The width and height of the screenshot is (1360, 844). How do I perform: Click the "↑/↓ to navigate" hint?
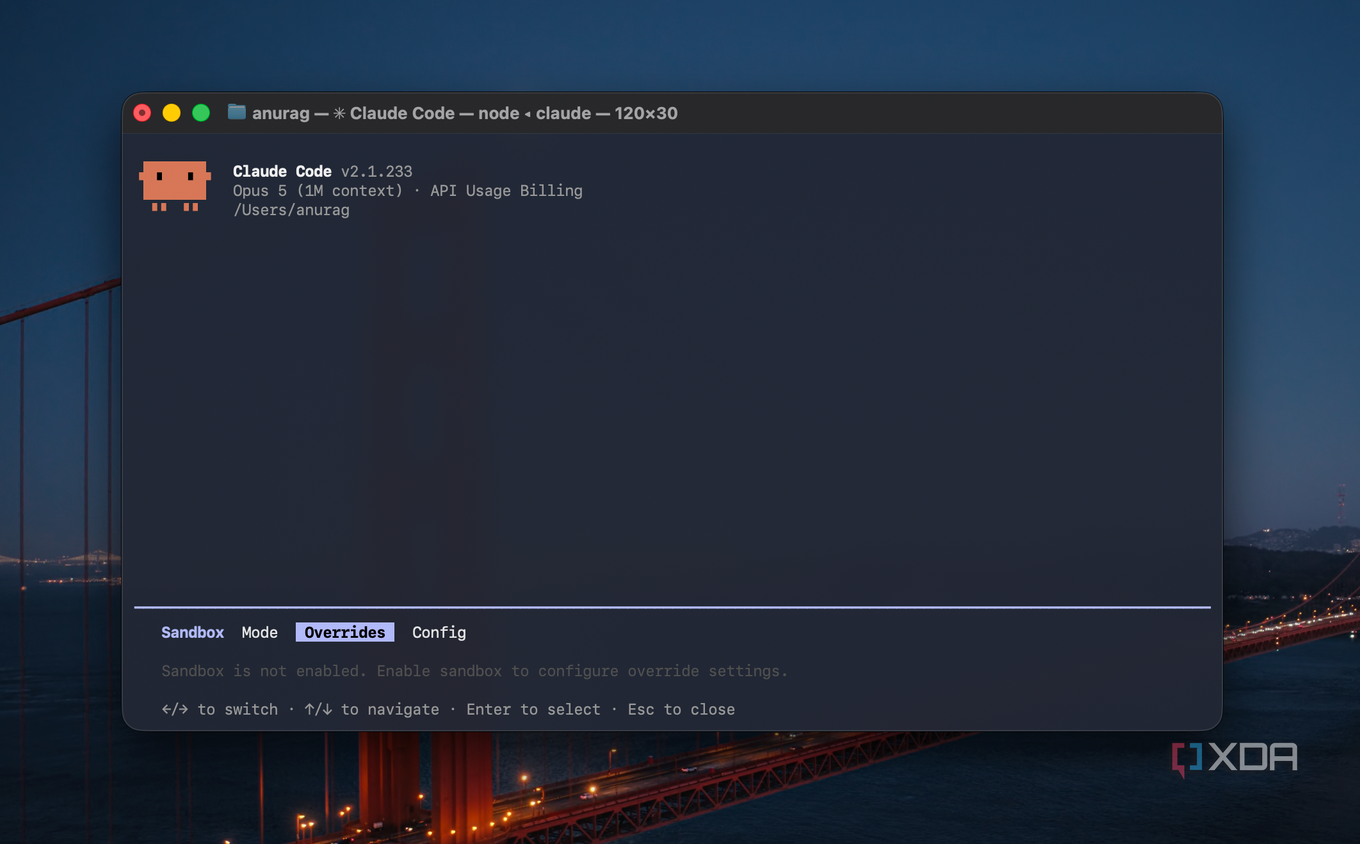(x=372, y=709)
